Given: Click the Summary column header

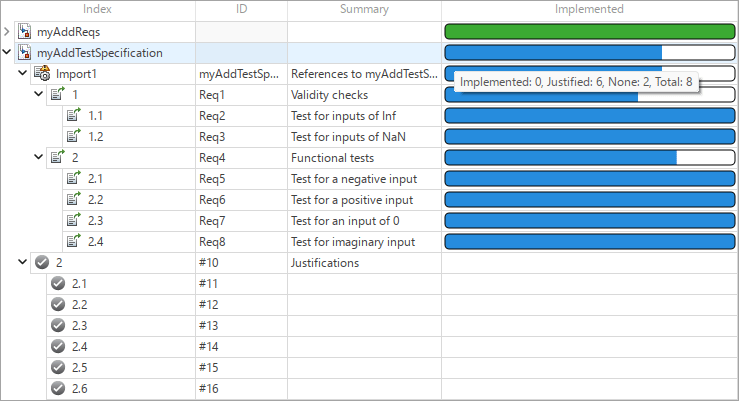Looking at the screenshot, I should click(364, 9).
